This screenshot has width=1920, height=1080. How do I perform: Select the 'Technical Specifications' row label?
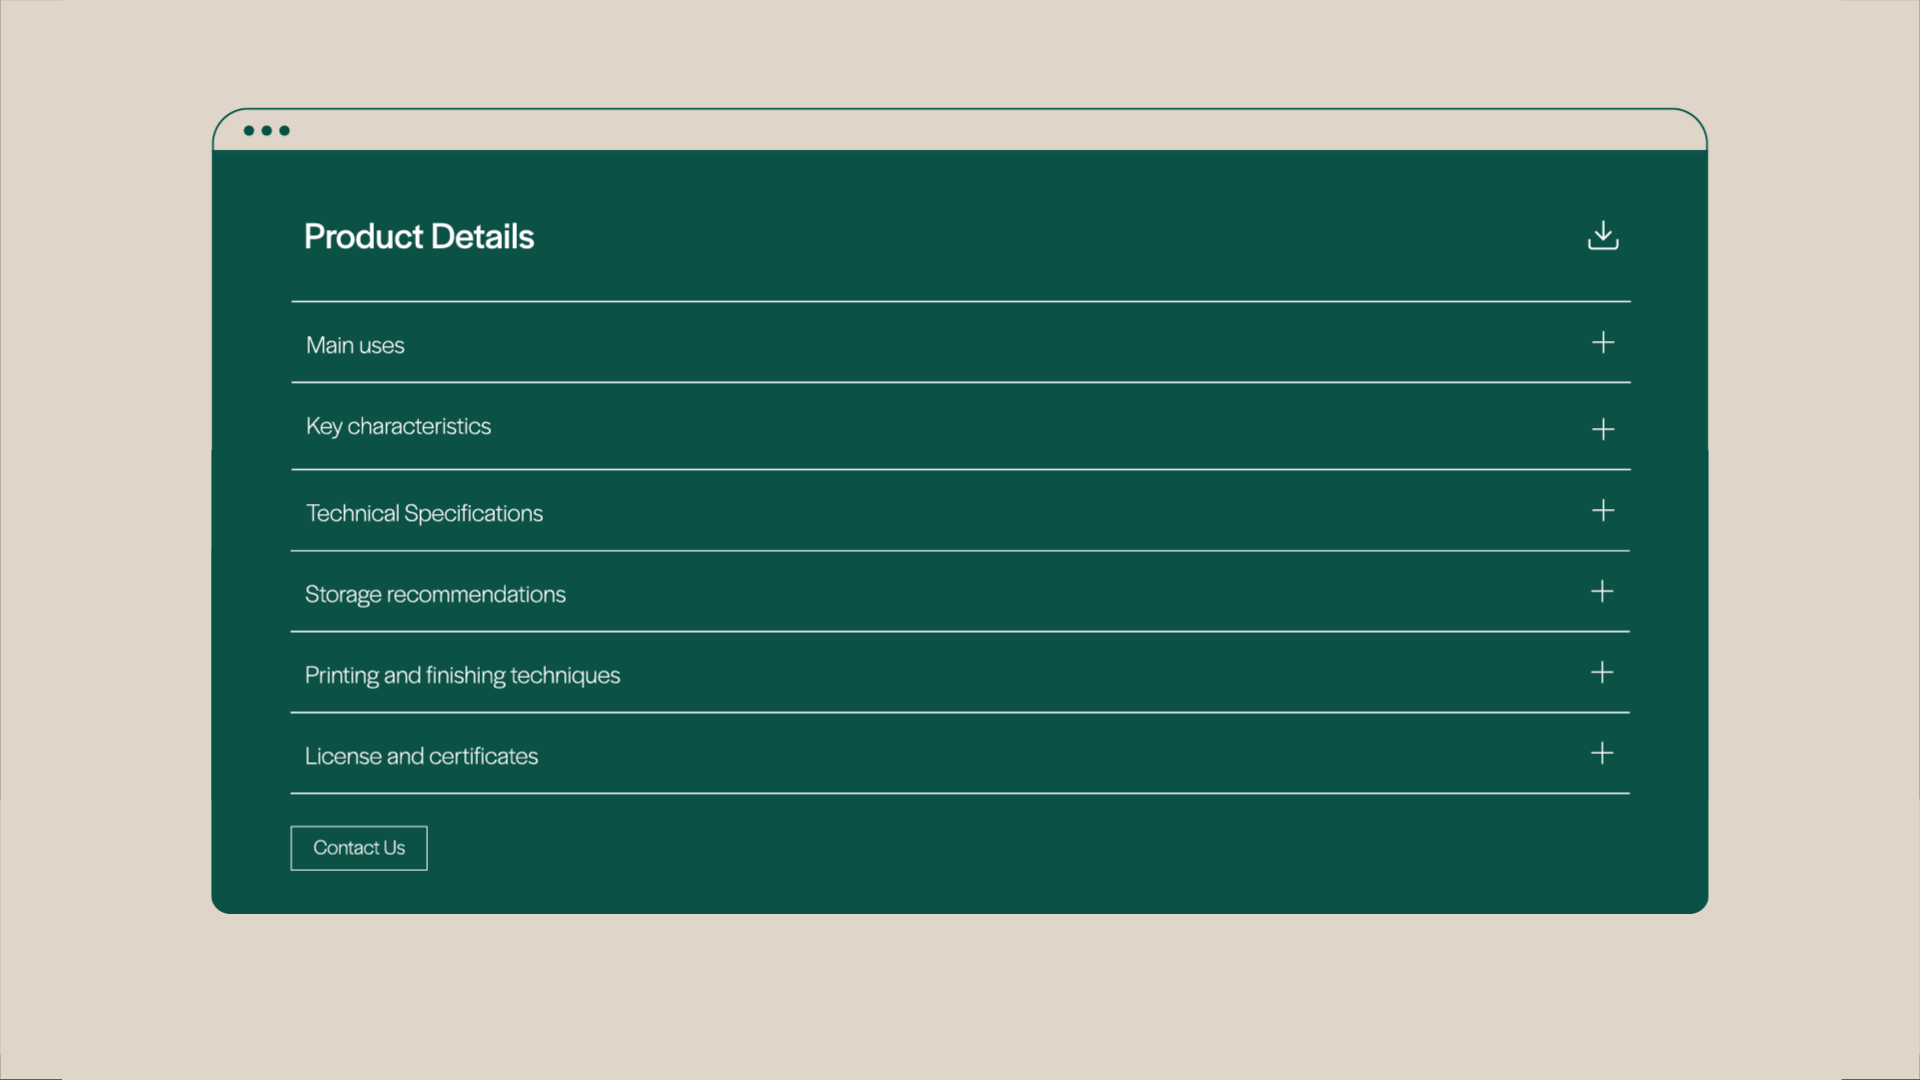[x=424, y=514]
